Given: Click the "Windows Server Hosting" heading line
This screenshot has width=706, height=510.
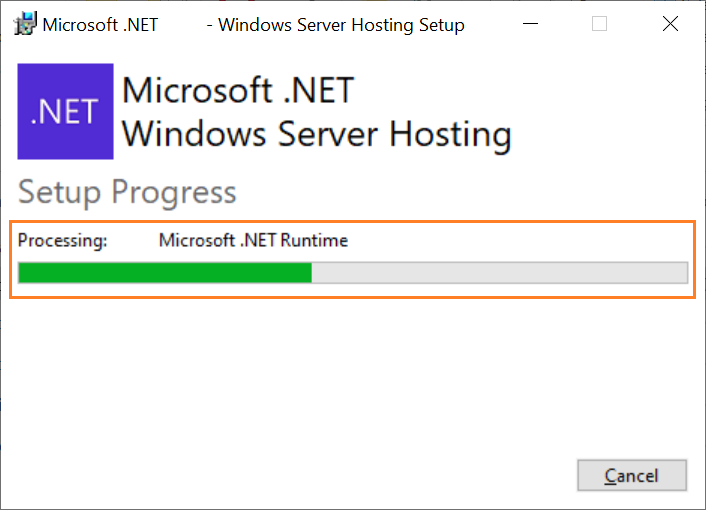Looking at the screenshot, I should click(317, 135).
